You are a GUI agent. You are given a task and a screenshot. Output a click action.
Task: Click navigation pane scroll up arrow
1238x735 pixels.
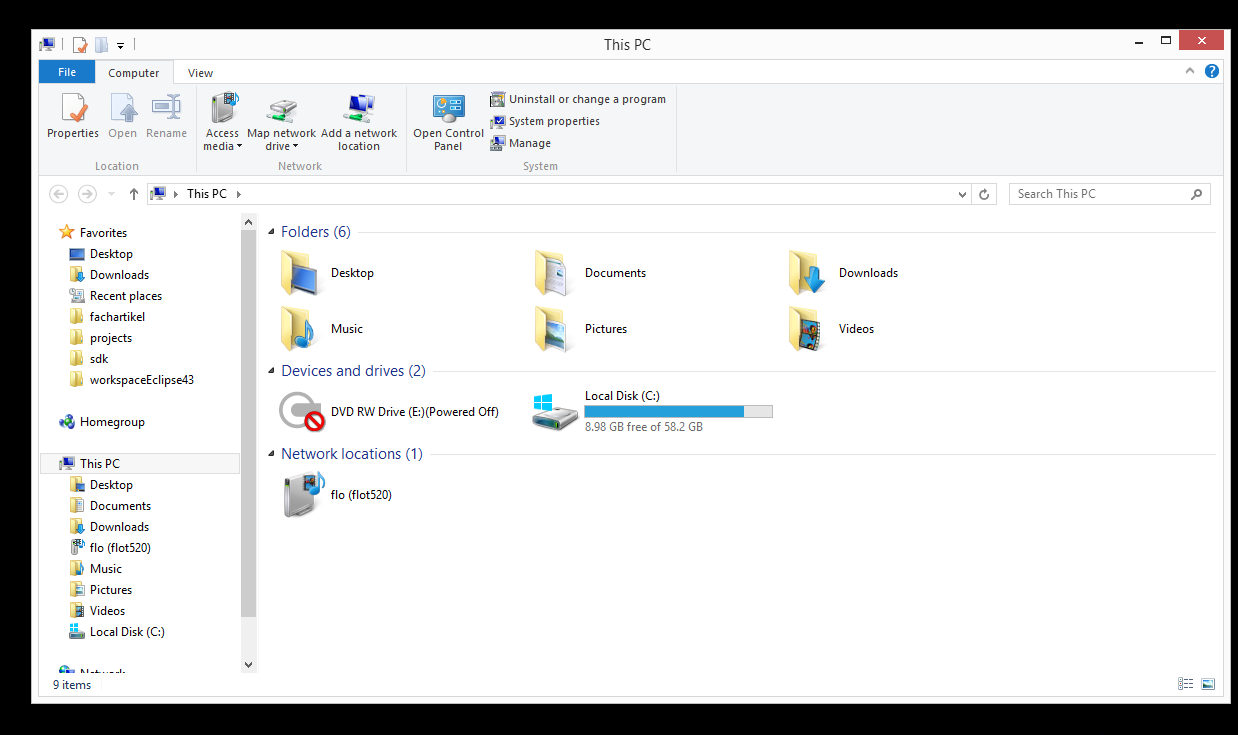(249, 221)
